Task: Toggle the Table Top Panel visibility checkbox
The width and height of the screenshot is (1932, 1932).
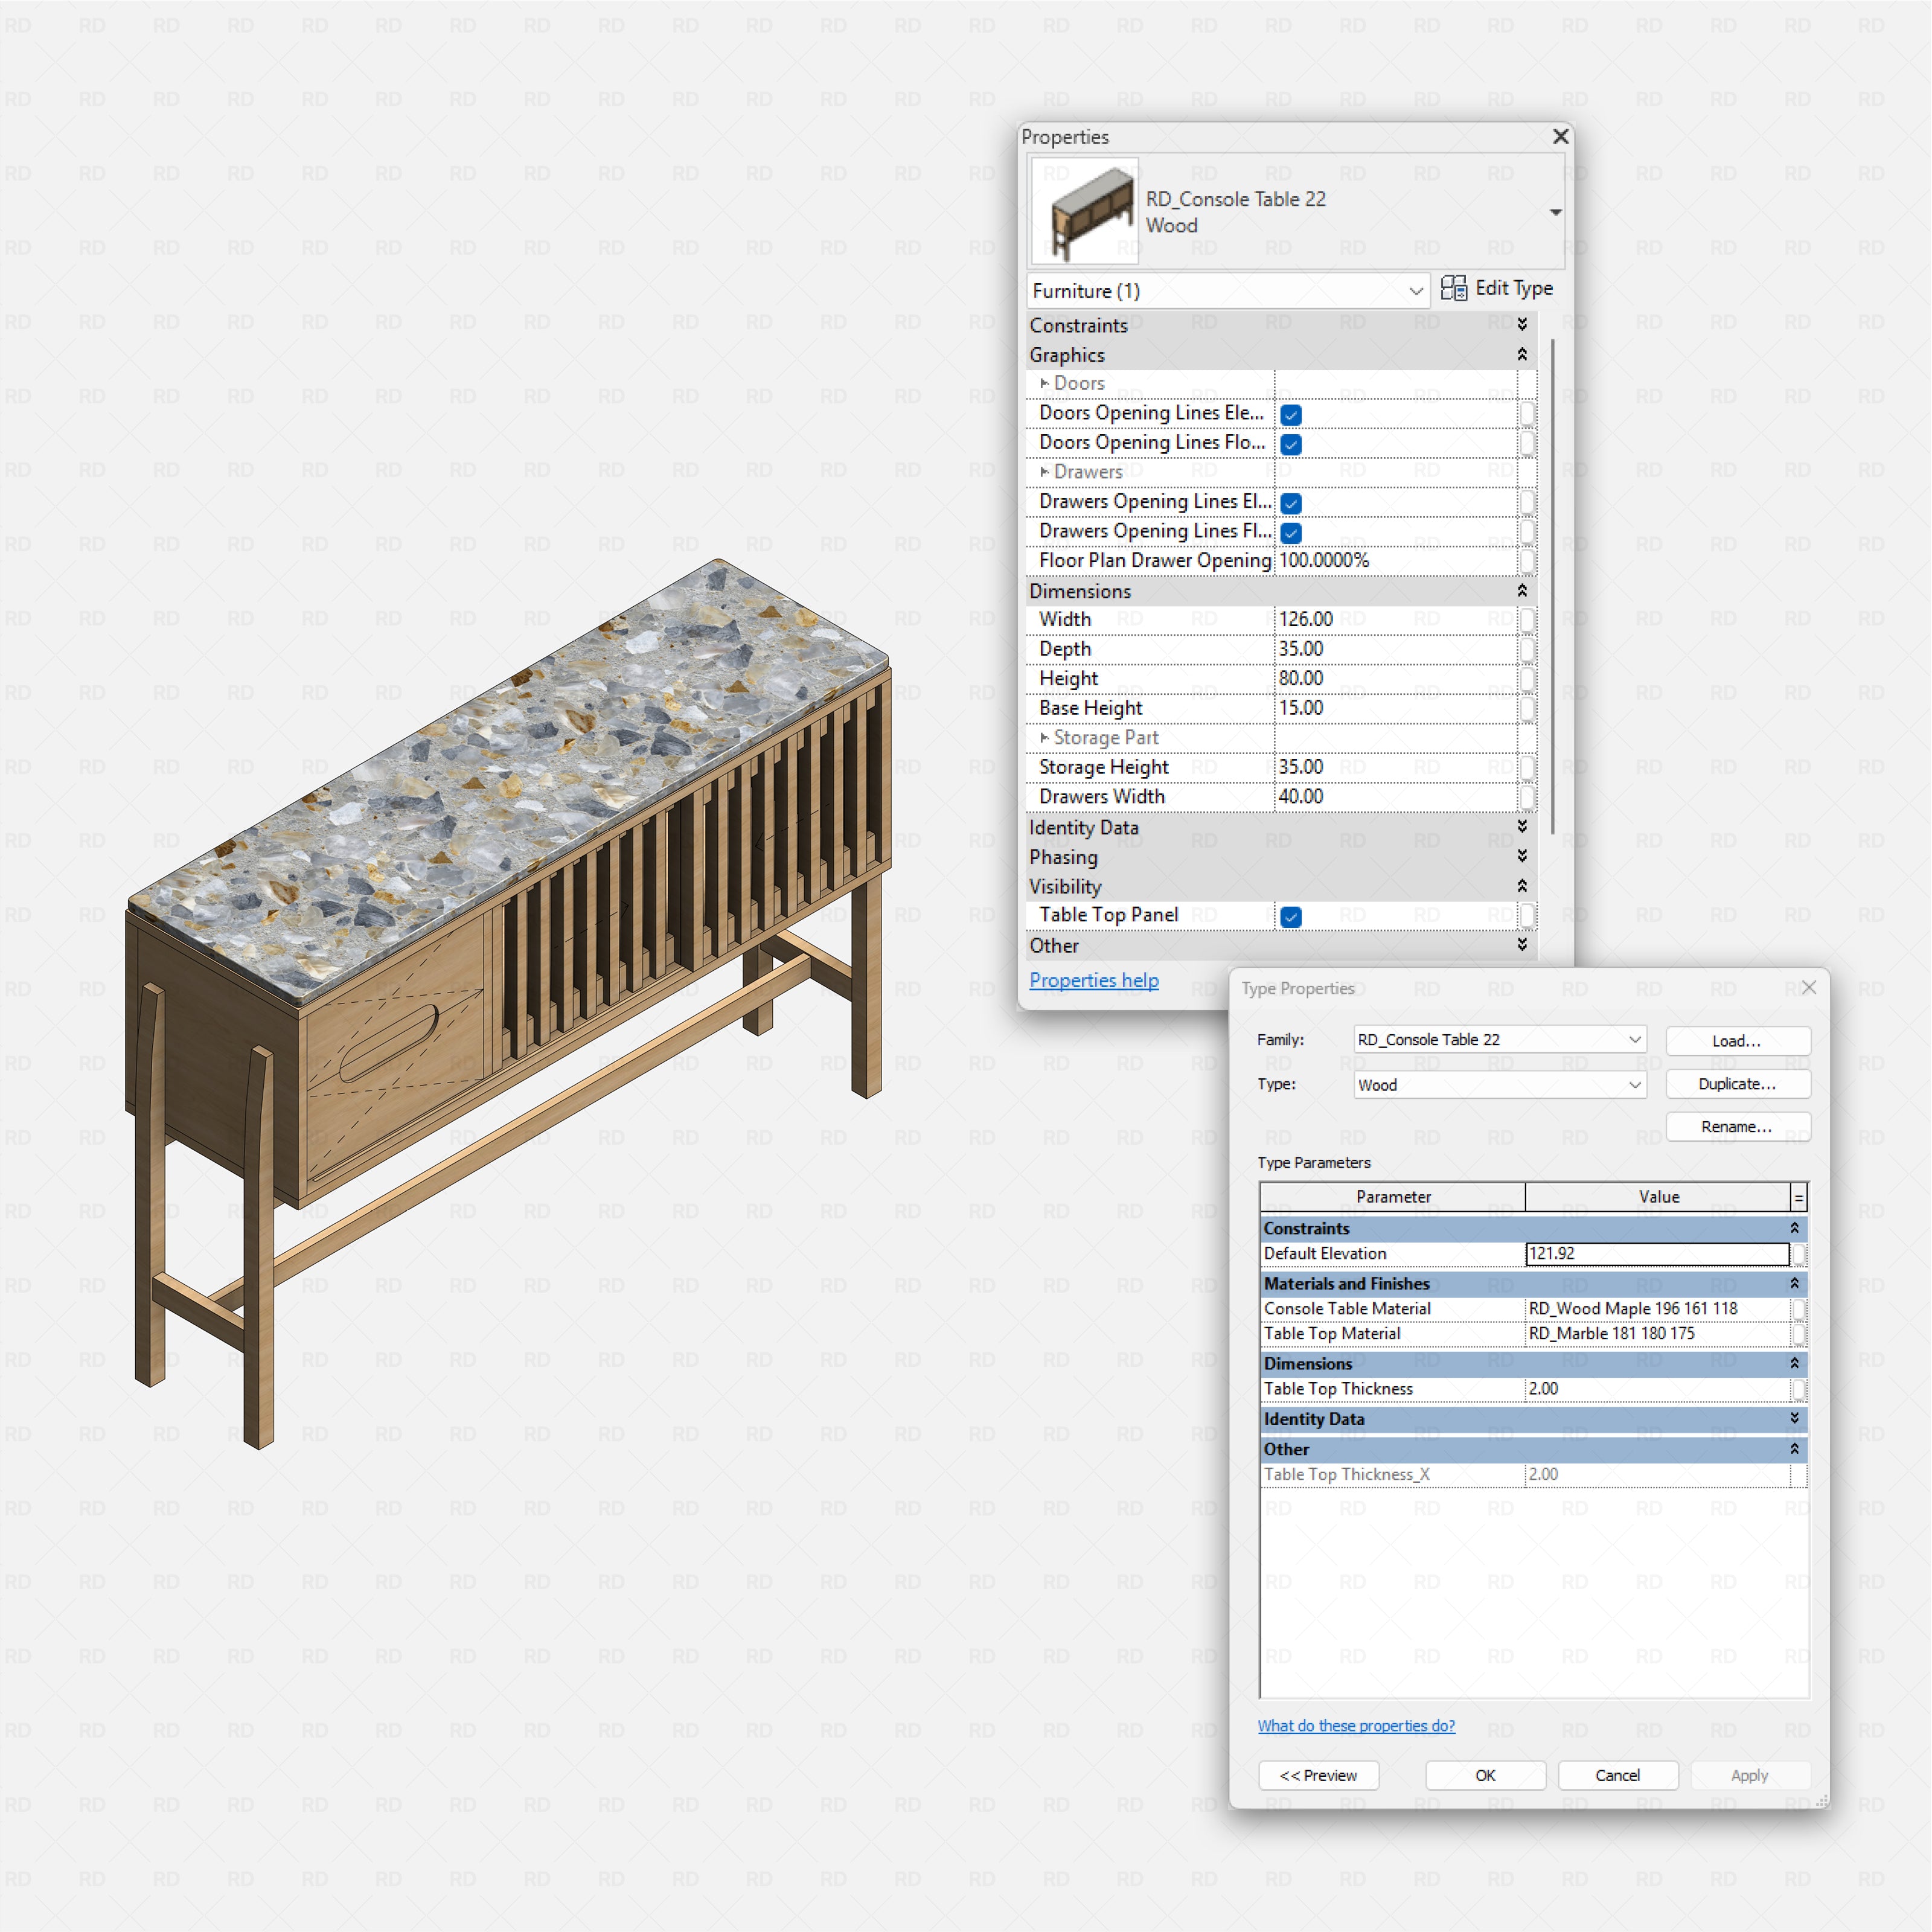Action: tap(1291, 916)
